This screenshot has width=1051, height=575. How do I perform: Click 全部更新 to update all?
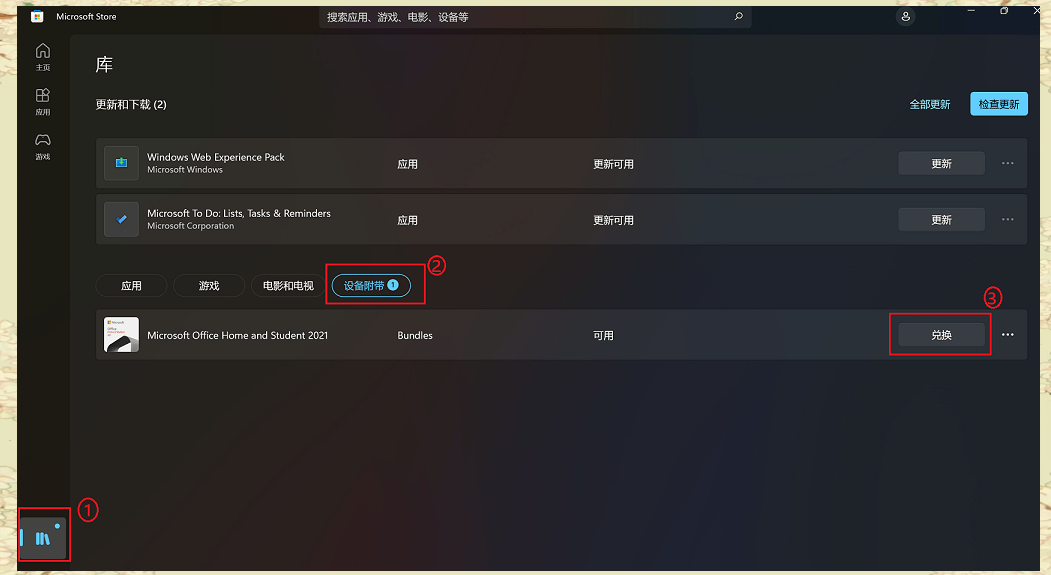pyautogui.click(x=930, y=105)
